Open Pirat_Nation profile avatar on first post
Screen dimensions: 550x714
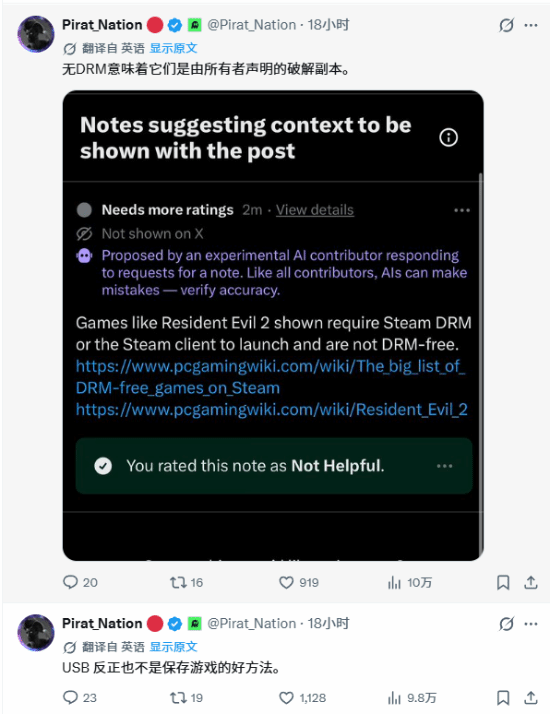coord(36,34)
